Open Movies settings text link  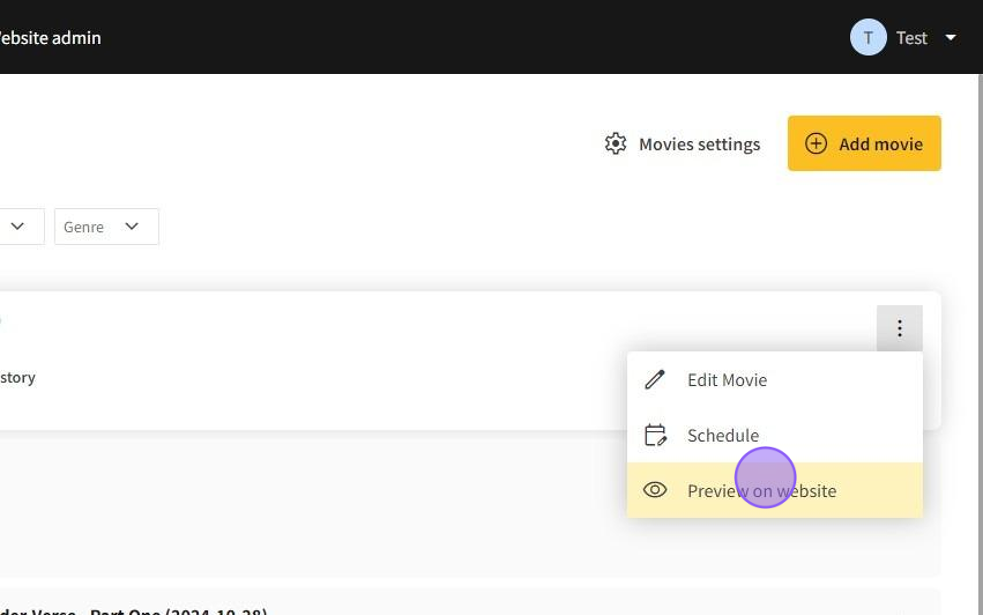tap(699, 144)
